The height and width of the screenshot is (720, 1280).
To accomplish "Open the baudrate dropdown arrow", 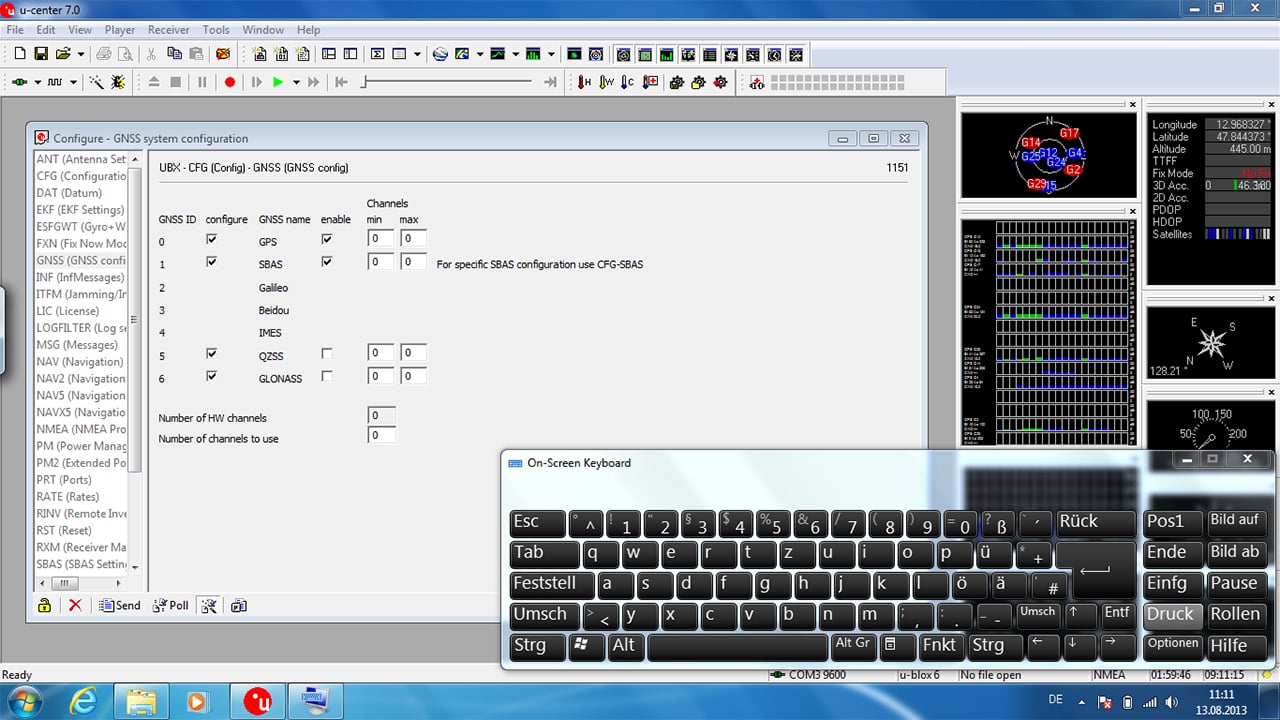I will click(76, 82).
